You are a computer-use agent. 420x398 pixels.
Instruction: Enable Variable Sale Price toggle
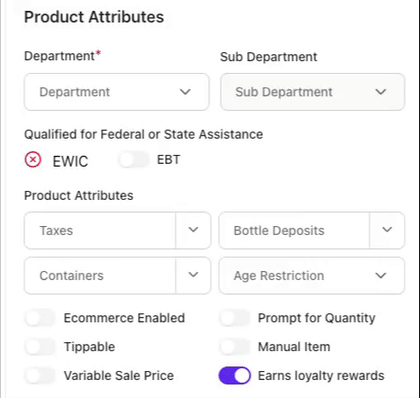tap(40, 376)
